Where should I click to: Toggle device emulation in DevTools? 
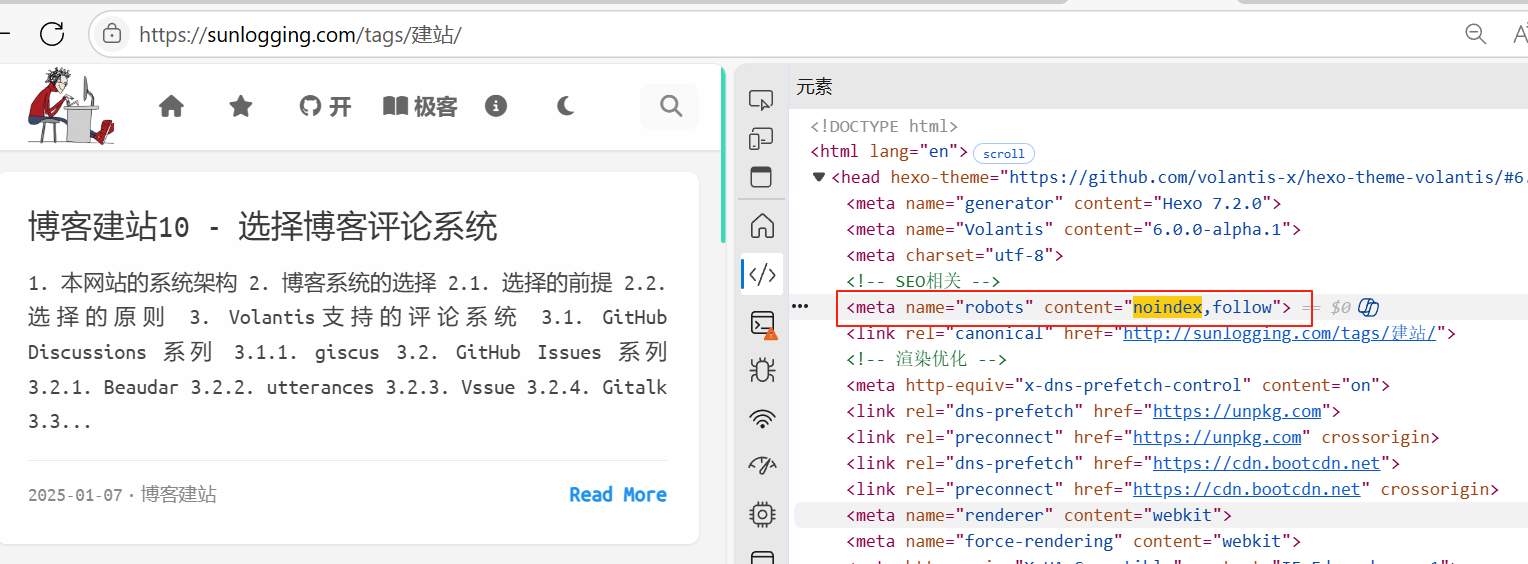(x=762, y=139)
